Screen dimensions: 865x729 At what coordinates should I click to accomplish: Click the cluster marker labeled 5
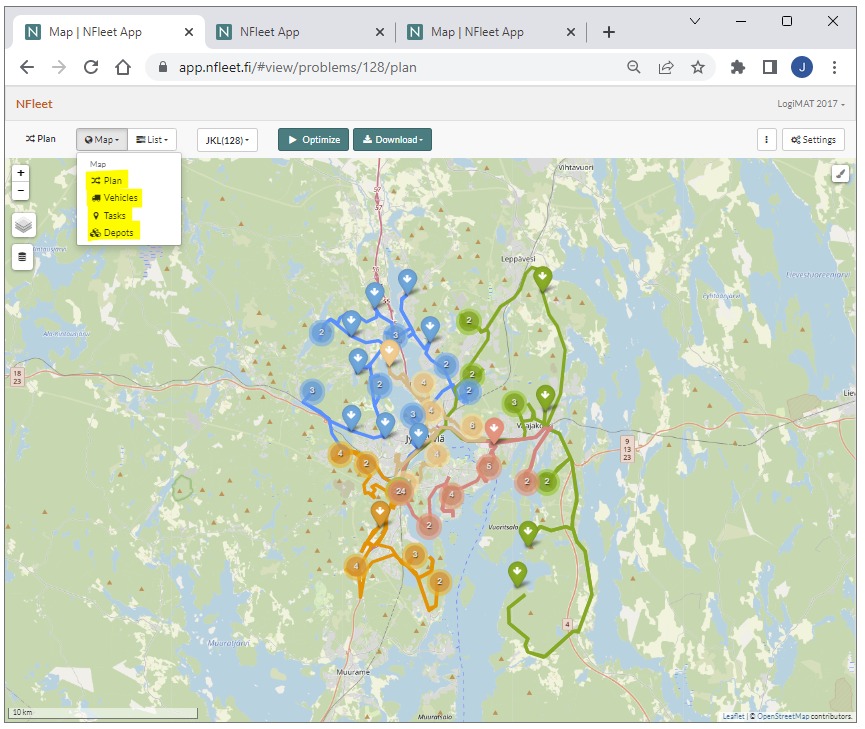pyautogui.click(x=488, y=466)
